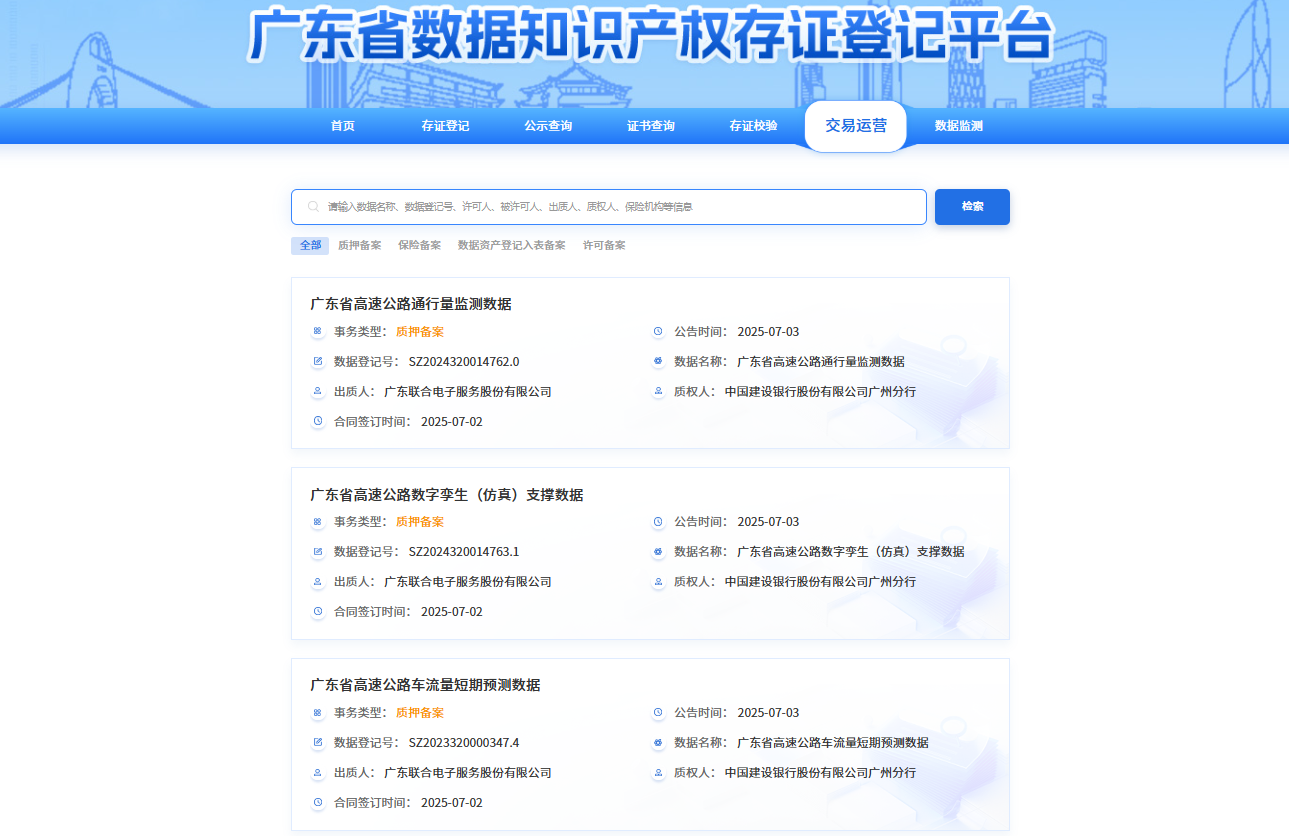Viewport: 1289px width, 836px height.
Task: Click 合同签订时间 clock icon in 数字孪生 card
Action: click(318, 611)
